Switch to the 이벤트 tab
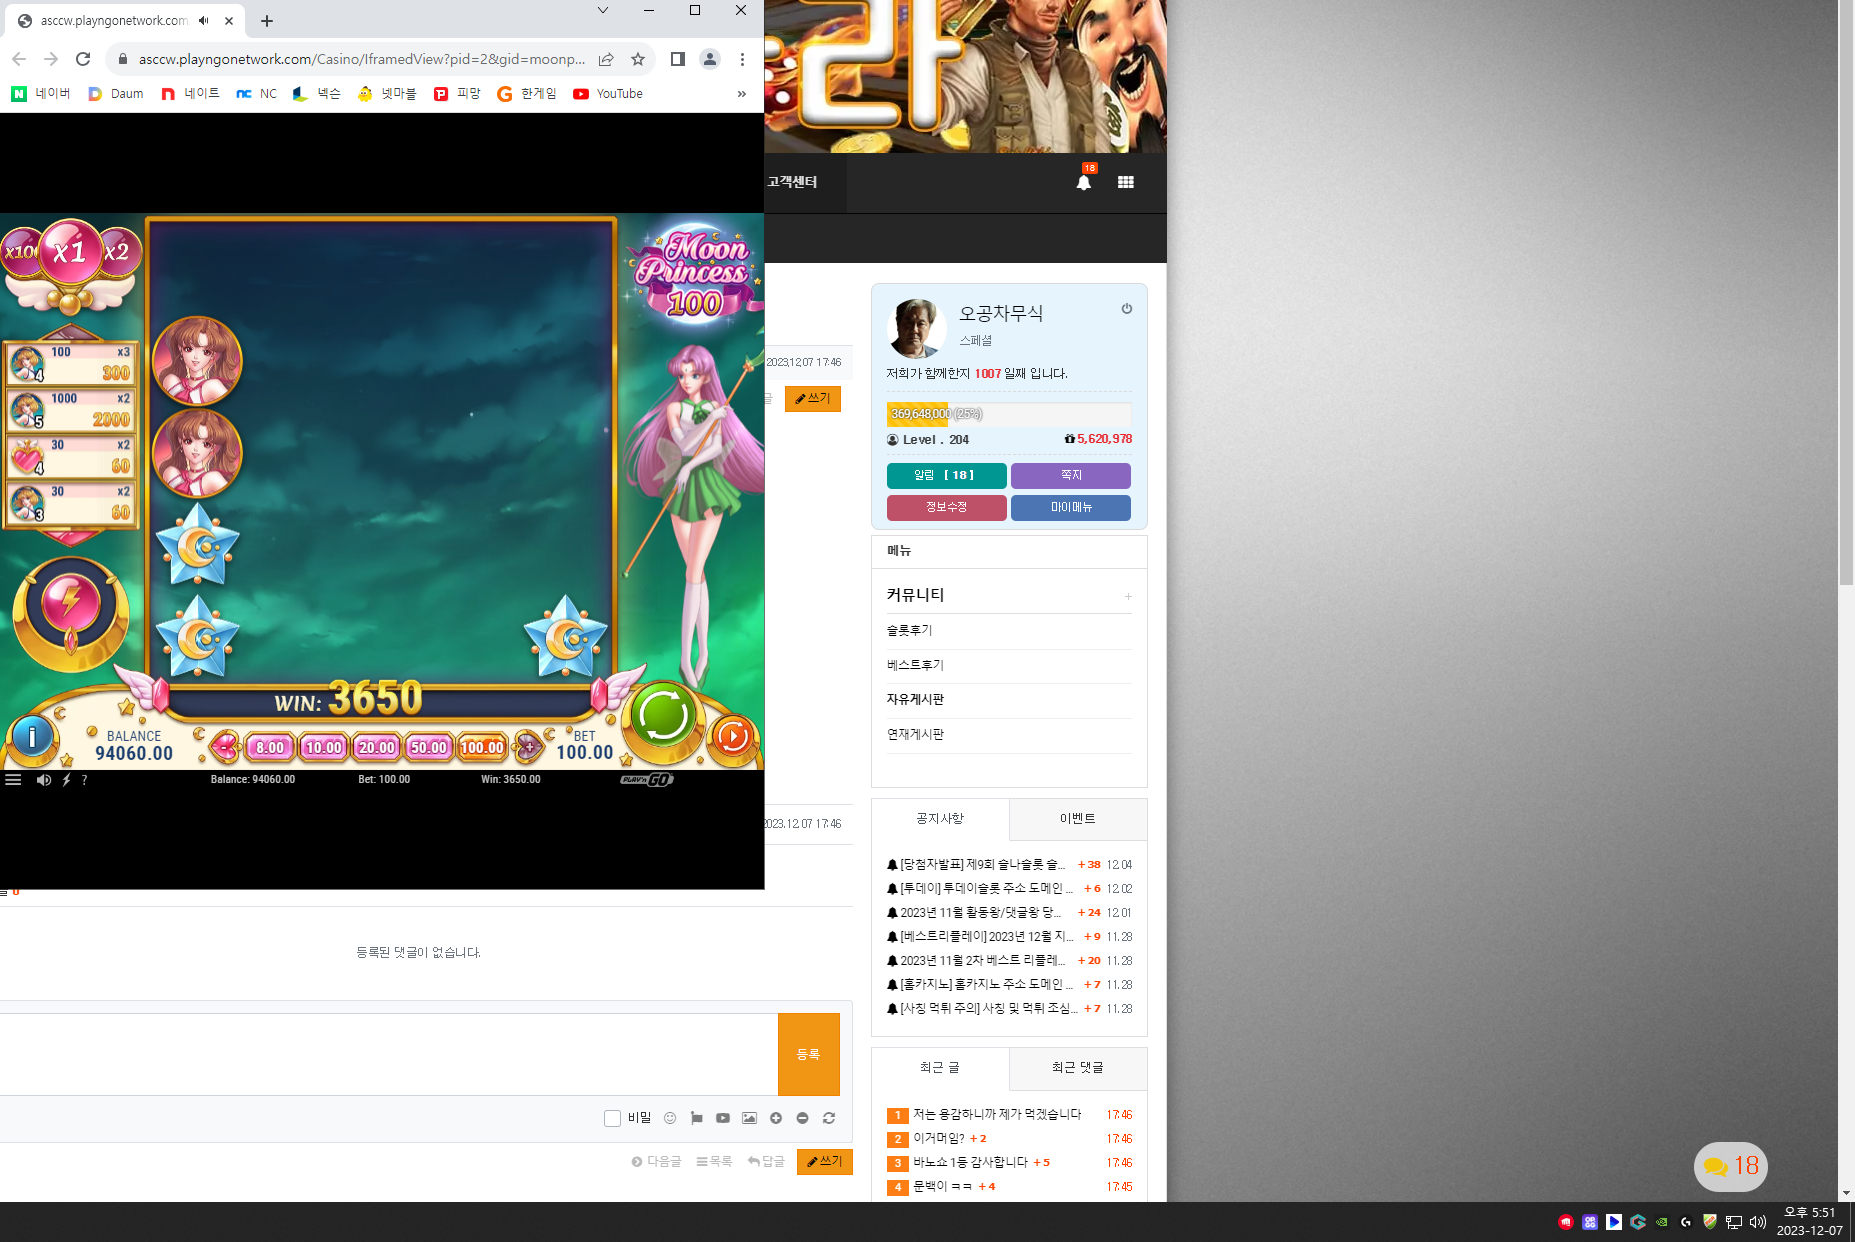The image size is (1855, 1242). click(1078, 819)
